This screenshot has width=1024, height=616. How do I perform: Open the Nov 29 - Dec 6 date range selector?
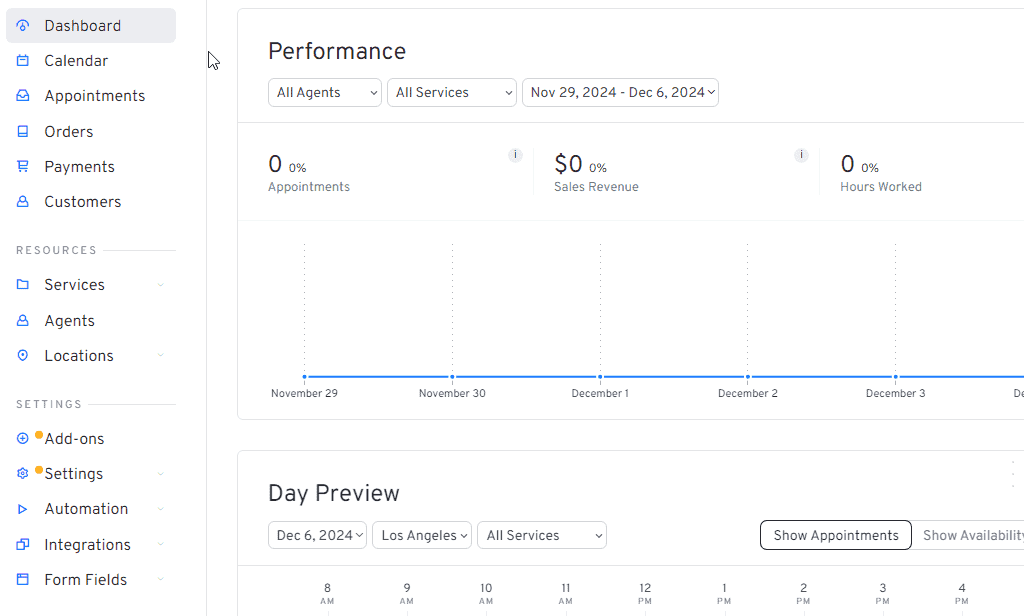pyautogui.click(x=620, y=92)
